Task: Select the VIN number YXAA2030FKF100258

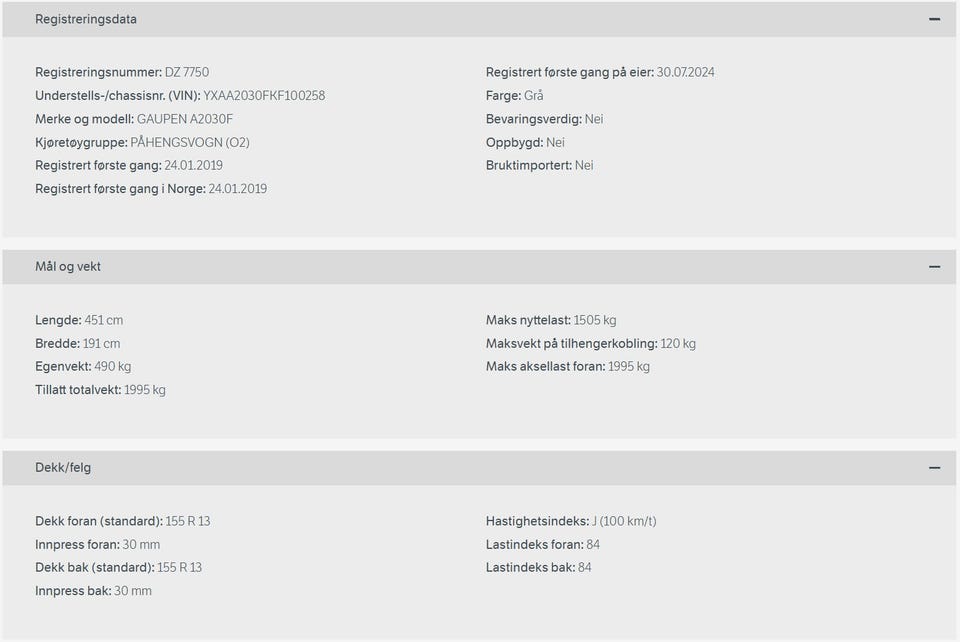Action: click(264, 95)
